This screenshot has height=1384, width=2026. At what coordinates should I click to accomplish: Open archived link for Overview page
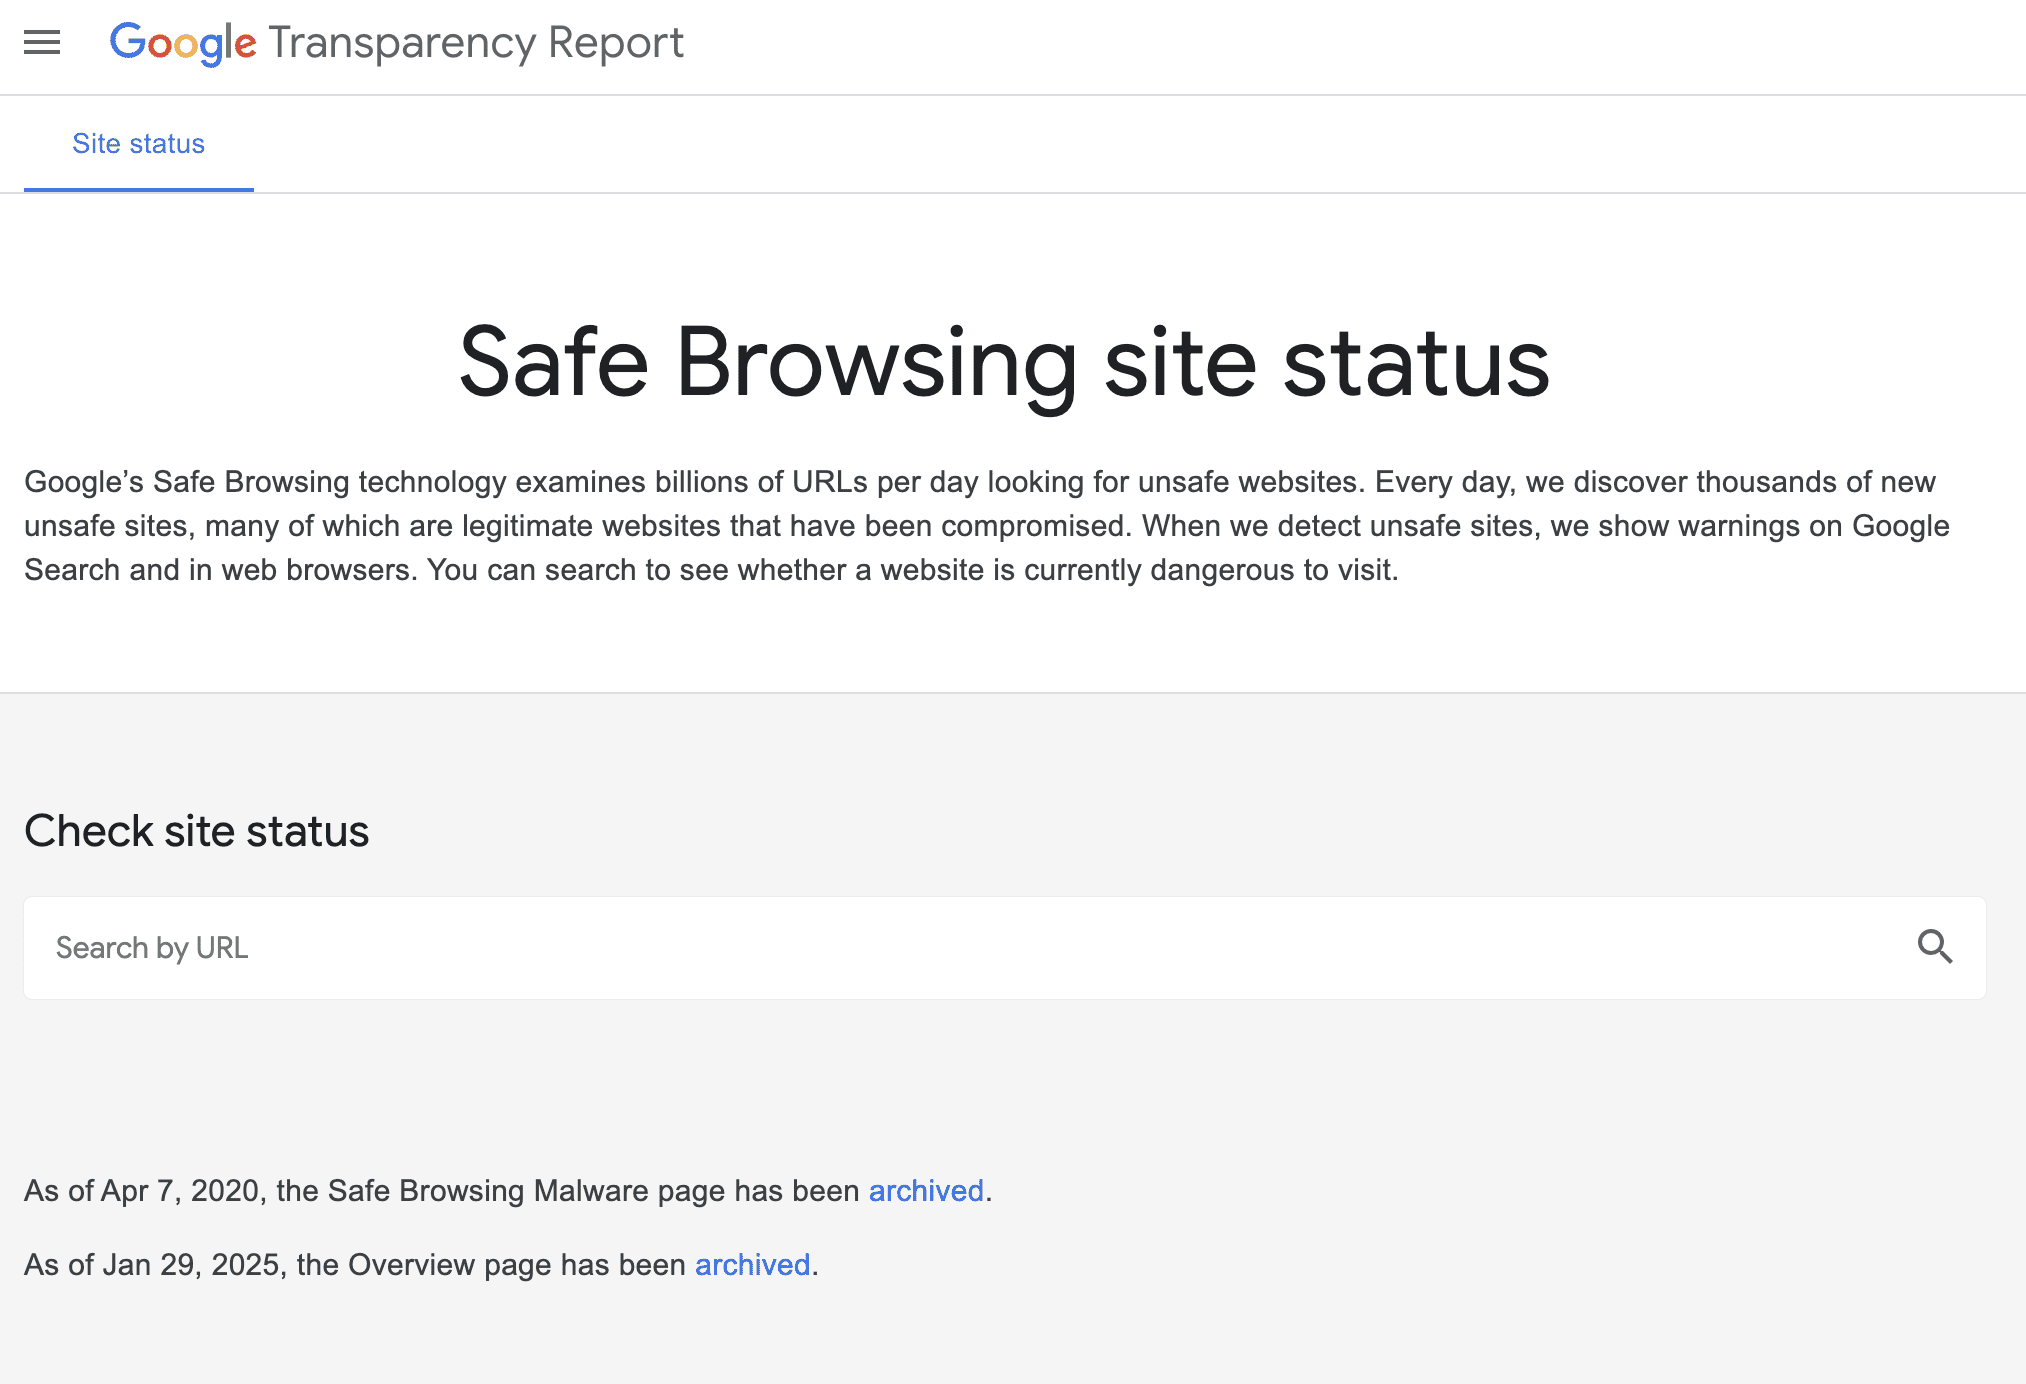pyautogui.click(x=752, y=1265)
